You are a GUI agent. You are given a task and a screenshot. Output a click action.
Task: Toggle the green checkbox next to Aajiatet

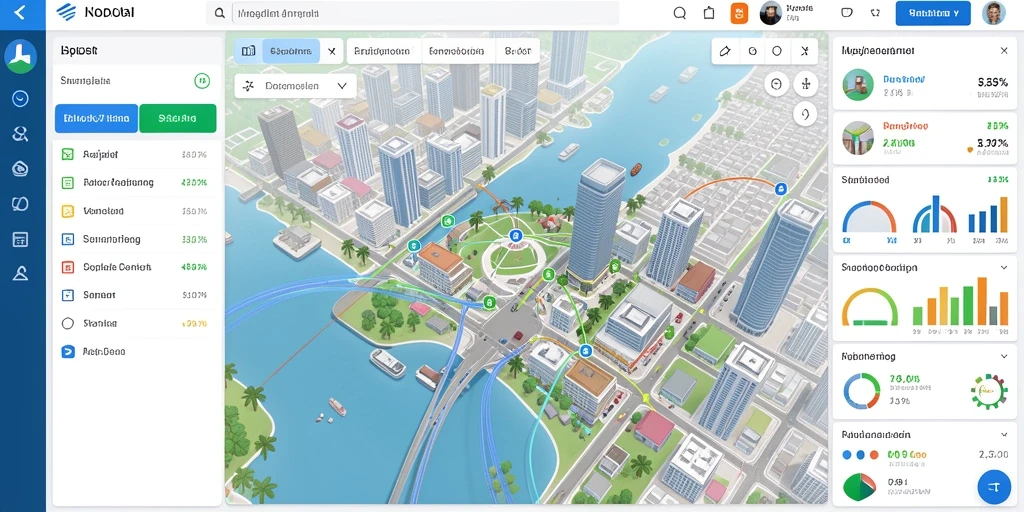point(67,155)
